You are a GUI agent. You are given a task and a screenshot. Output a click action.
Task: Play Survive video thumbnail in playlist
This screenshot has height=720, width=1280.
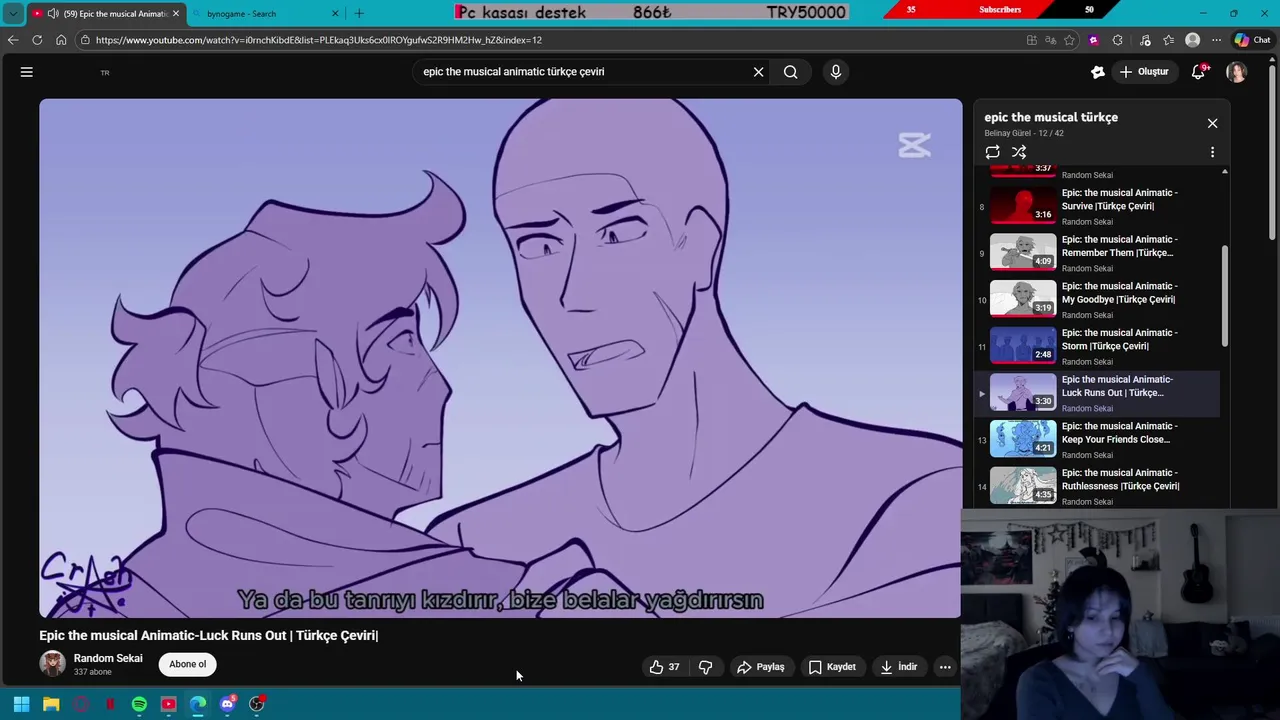(x=1023, y=206)
